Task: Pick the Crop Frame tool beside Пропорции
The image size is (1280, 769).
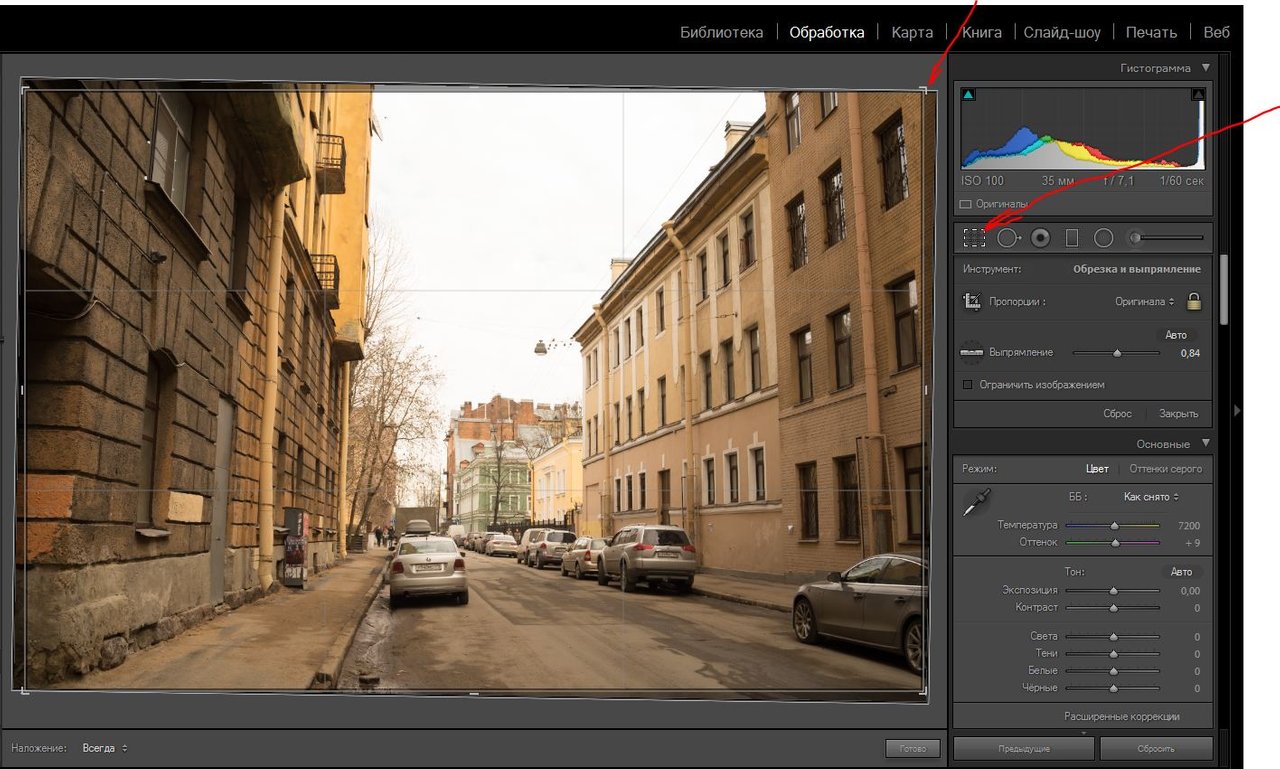Action: [x=971, y=301]
